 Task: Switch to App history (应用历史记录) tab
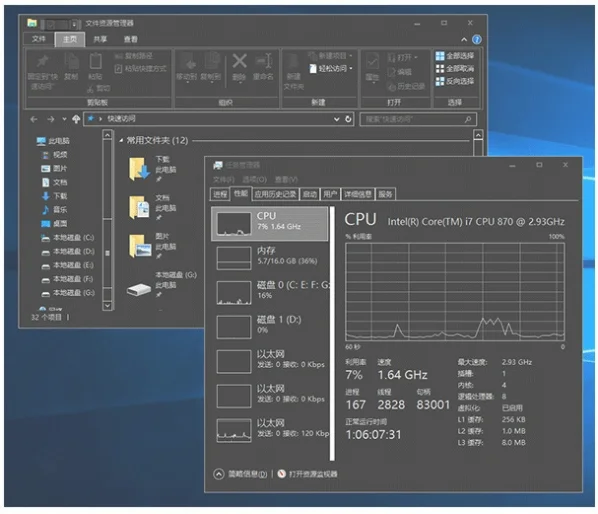275,194
